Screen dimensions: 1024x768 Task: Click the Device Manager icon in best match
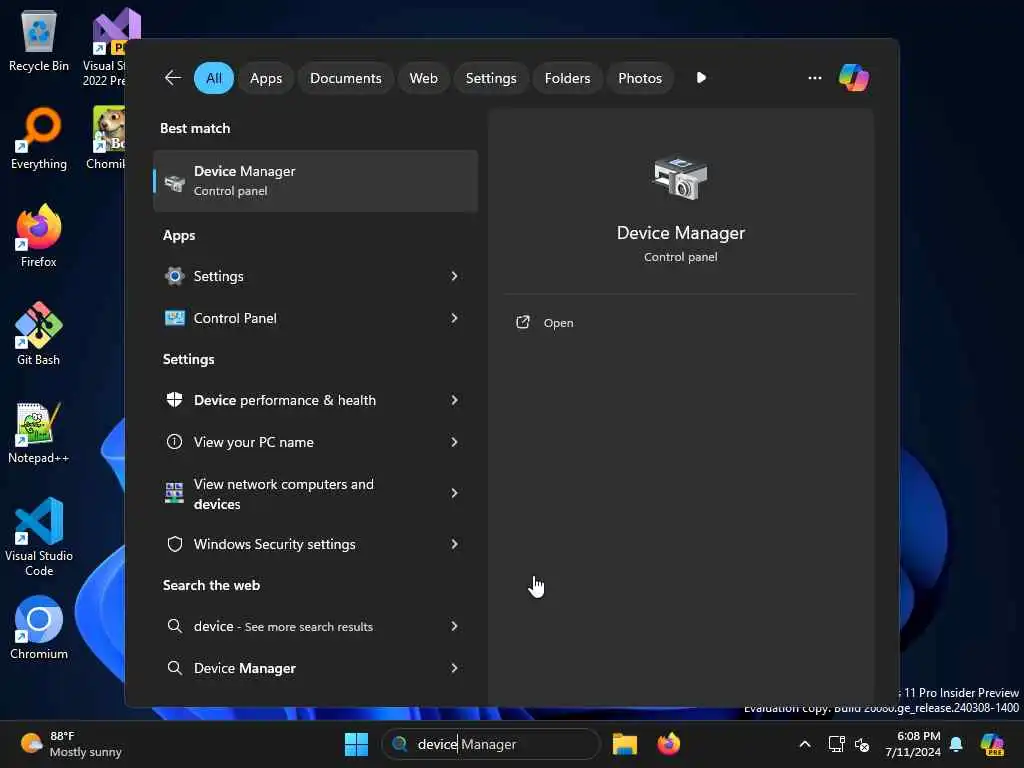coord(174,182)
